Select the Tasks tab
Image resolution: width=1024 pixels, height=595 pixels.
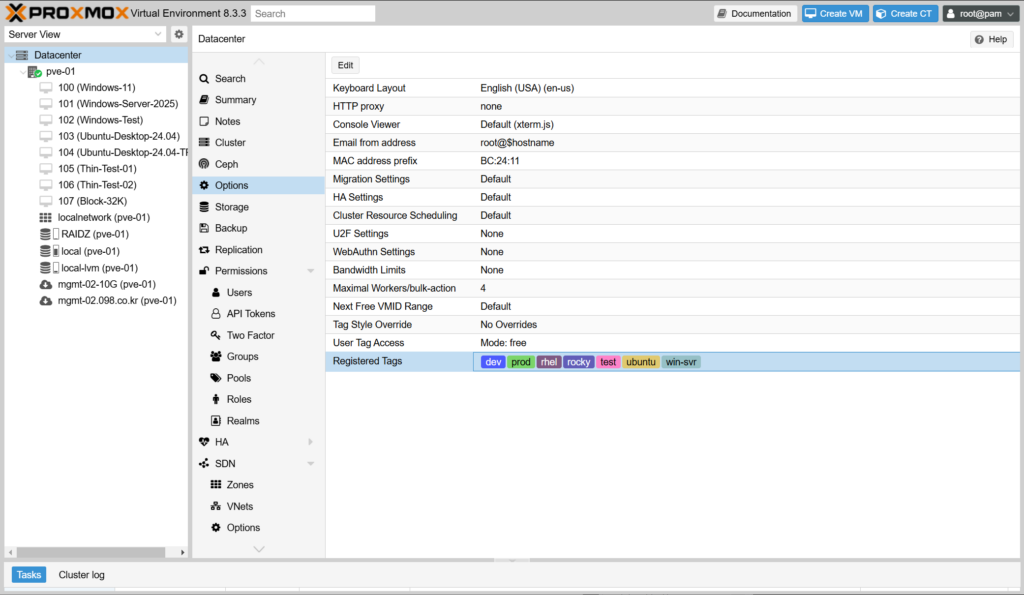point(29,575)
